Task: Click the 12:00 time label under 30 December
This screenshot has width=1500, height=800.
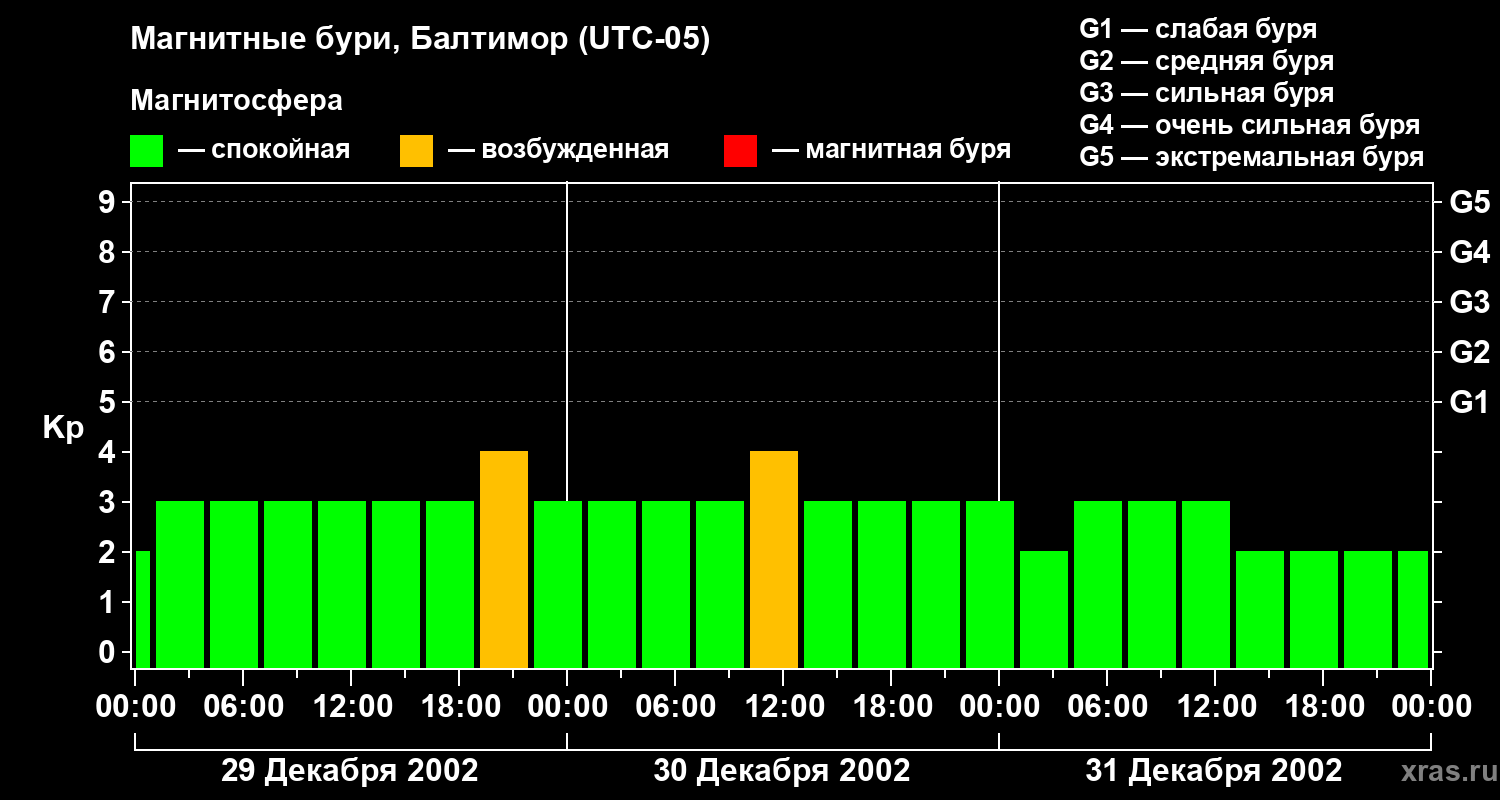Action: (x=782, y=707)
